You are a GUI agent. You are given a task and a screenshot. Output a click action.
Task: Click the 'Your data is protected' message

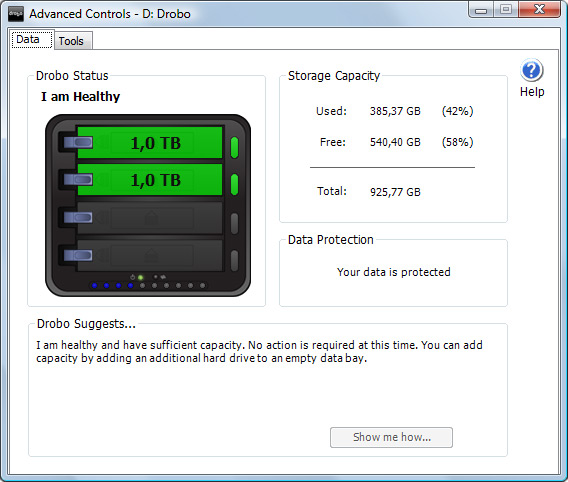coord(393,272)
